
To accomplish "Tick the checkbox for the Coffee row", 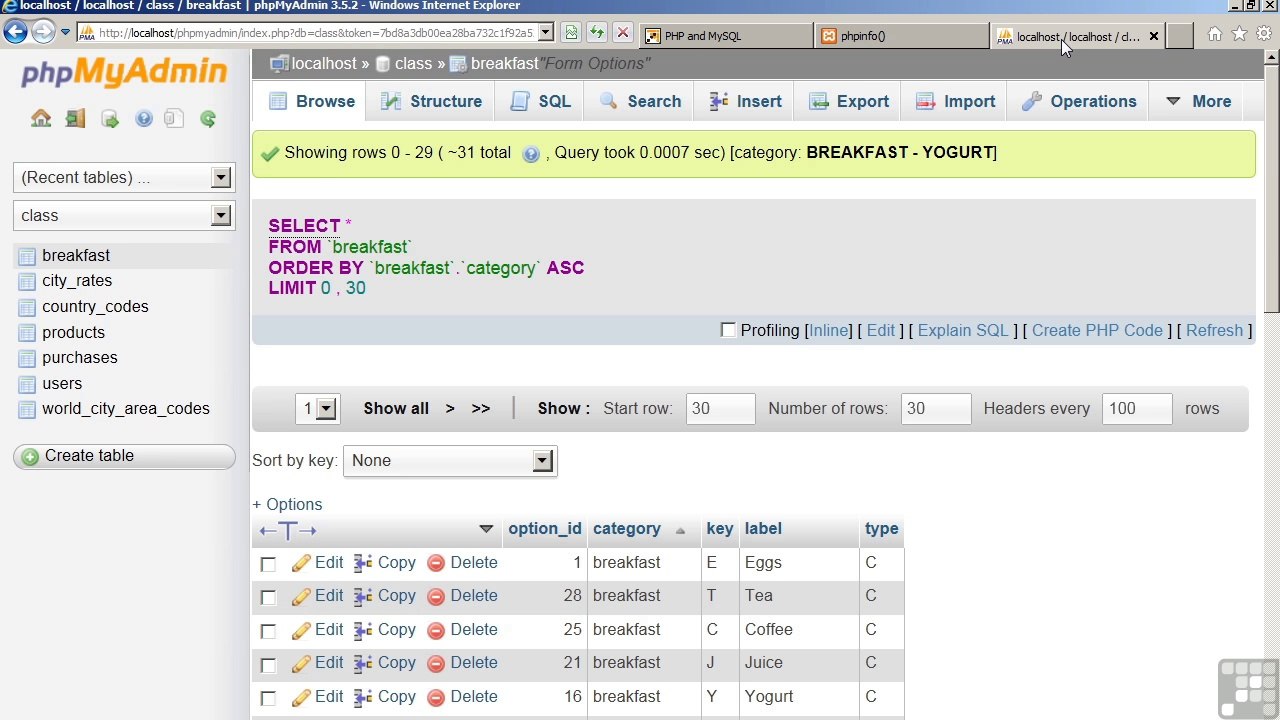I will click(x=268, y=631).
